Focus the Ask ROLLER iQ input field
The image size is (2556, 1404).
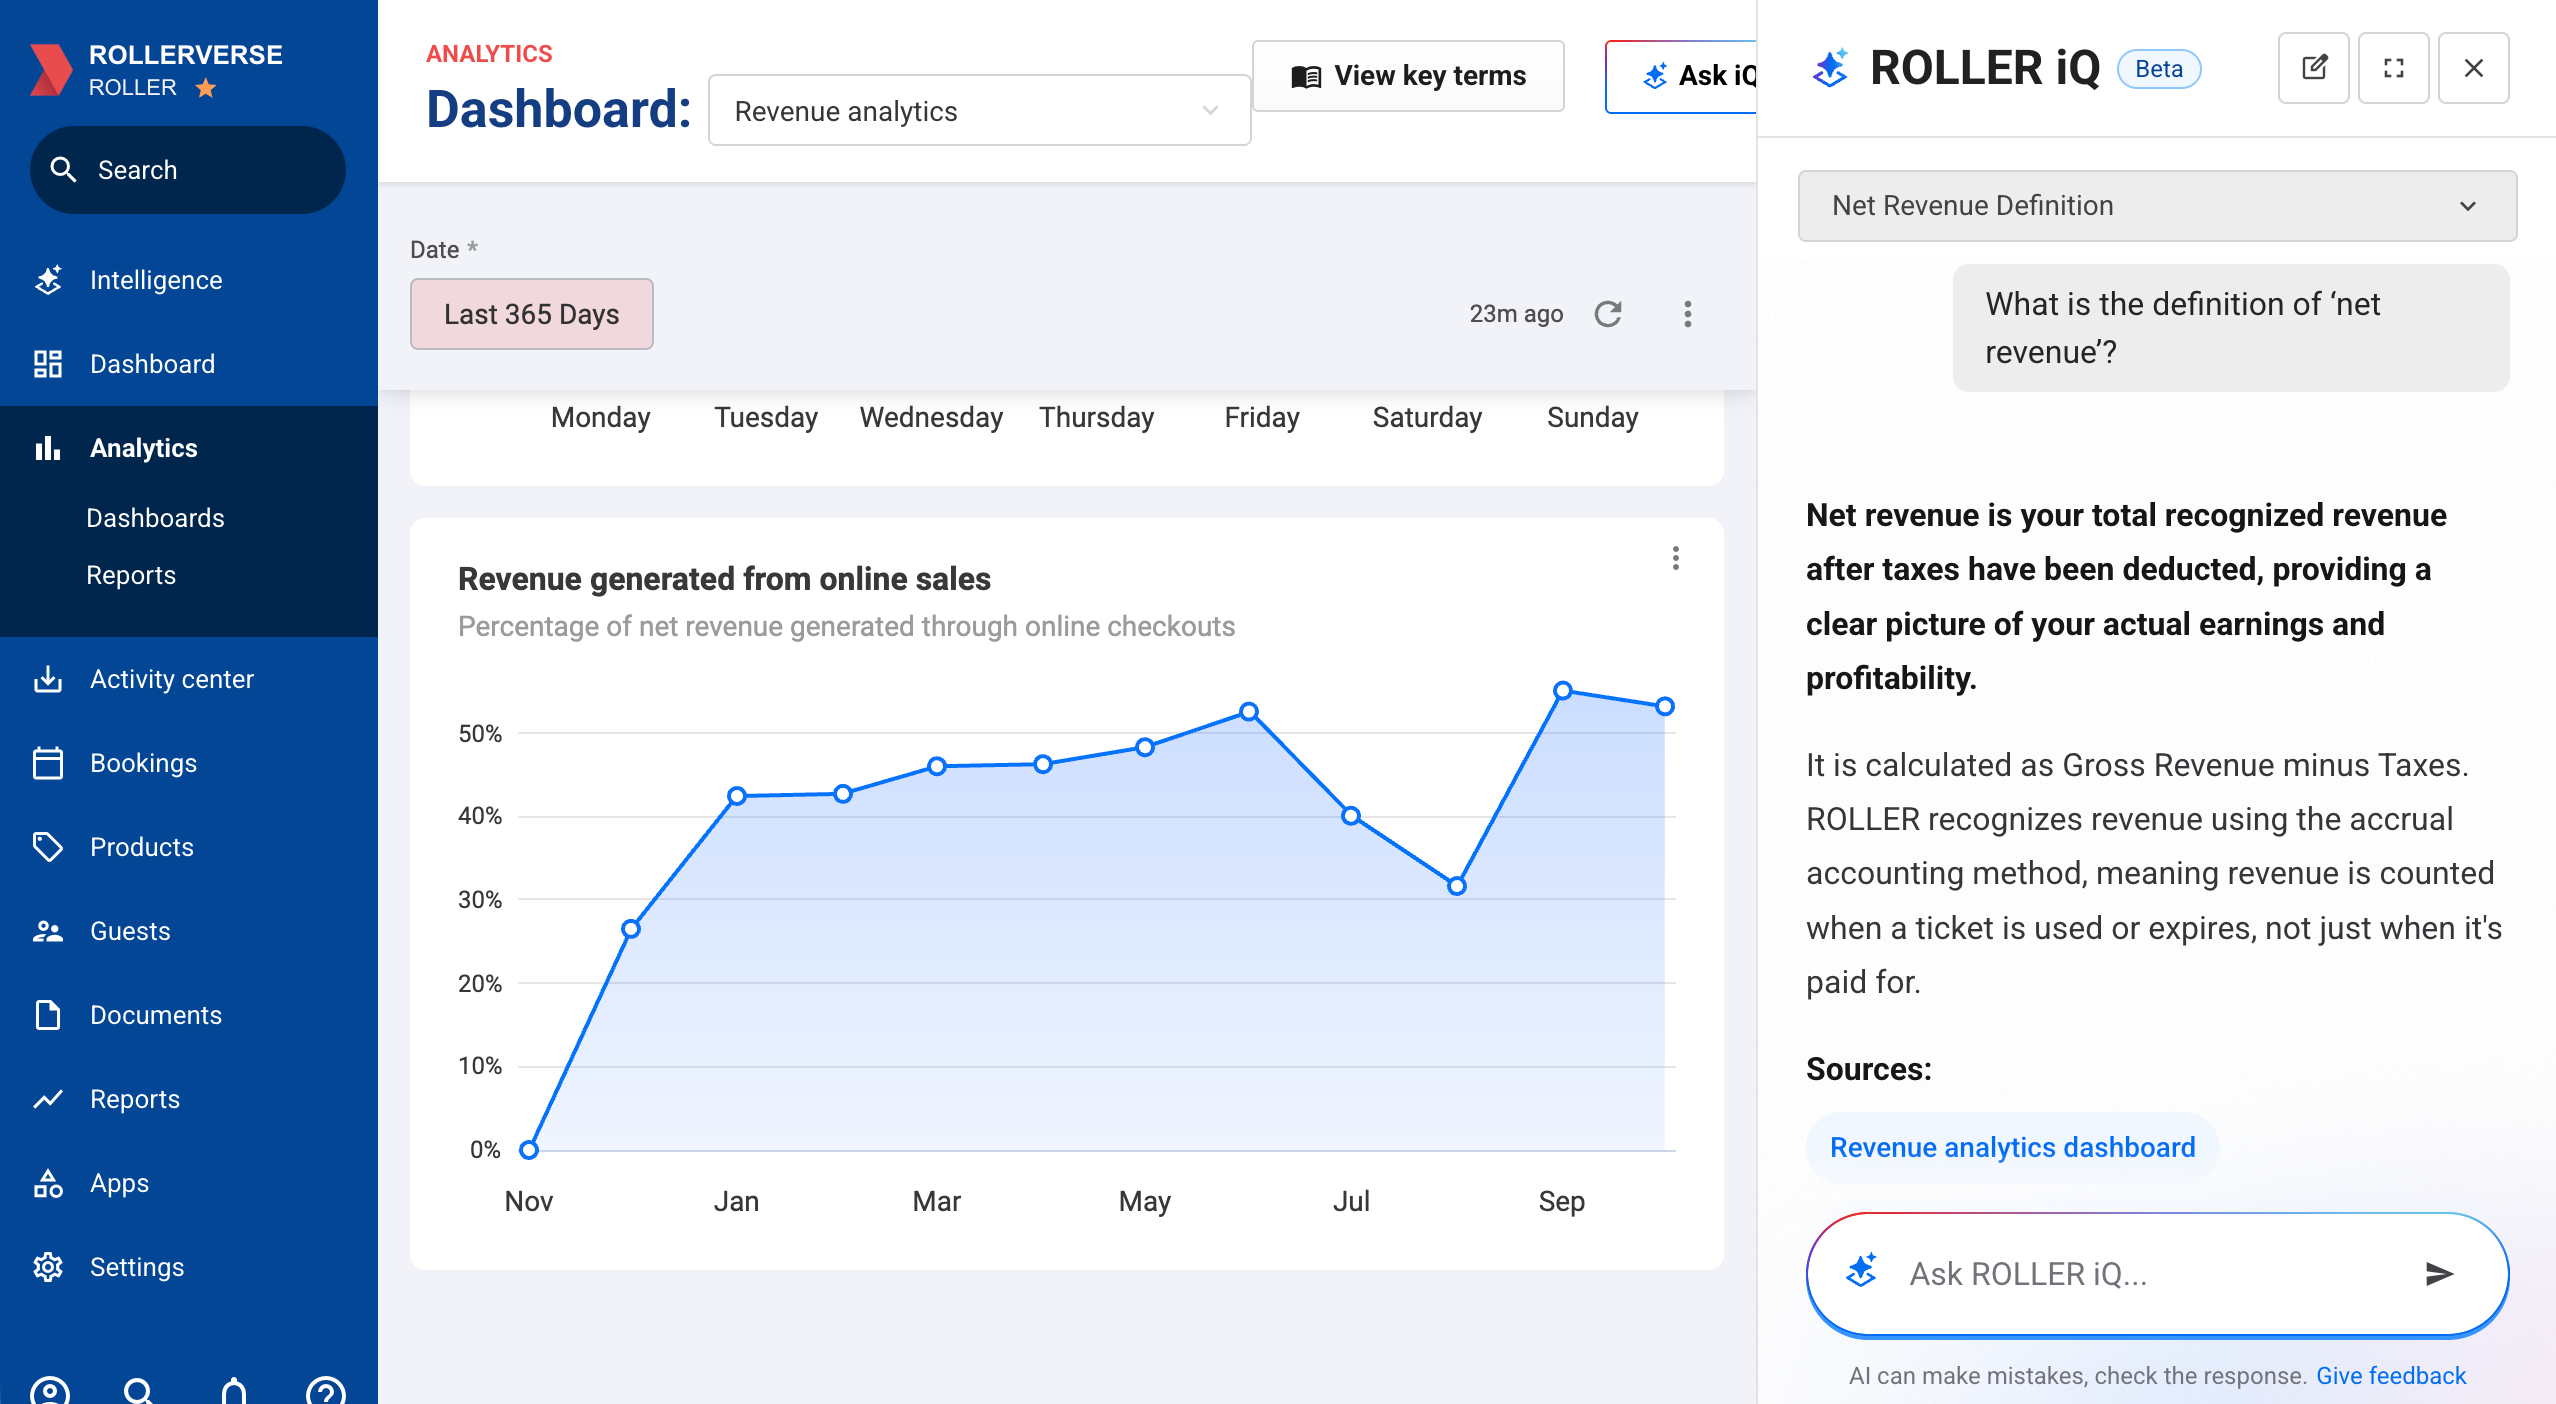(2150, 1273)
